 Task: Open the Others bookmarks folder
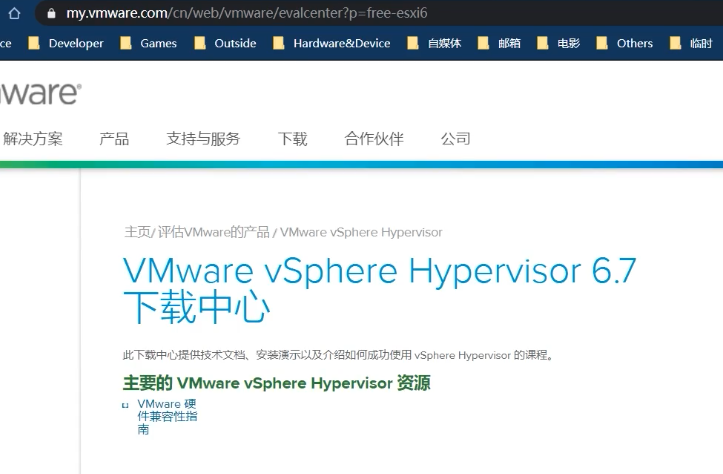(x=625, y=43)
